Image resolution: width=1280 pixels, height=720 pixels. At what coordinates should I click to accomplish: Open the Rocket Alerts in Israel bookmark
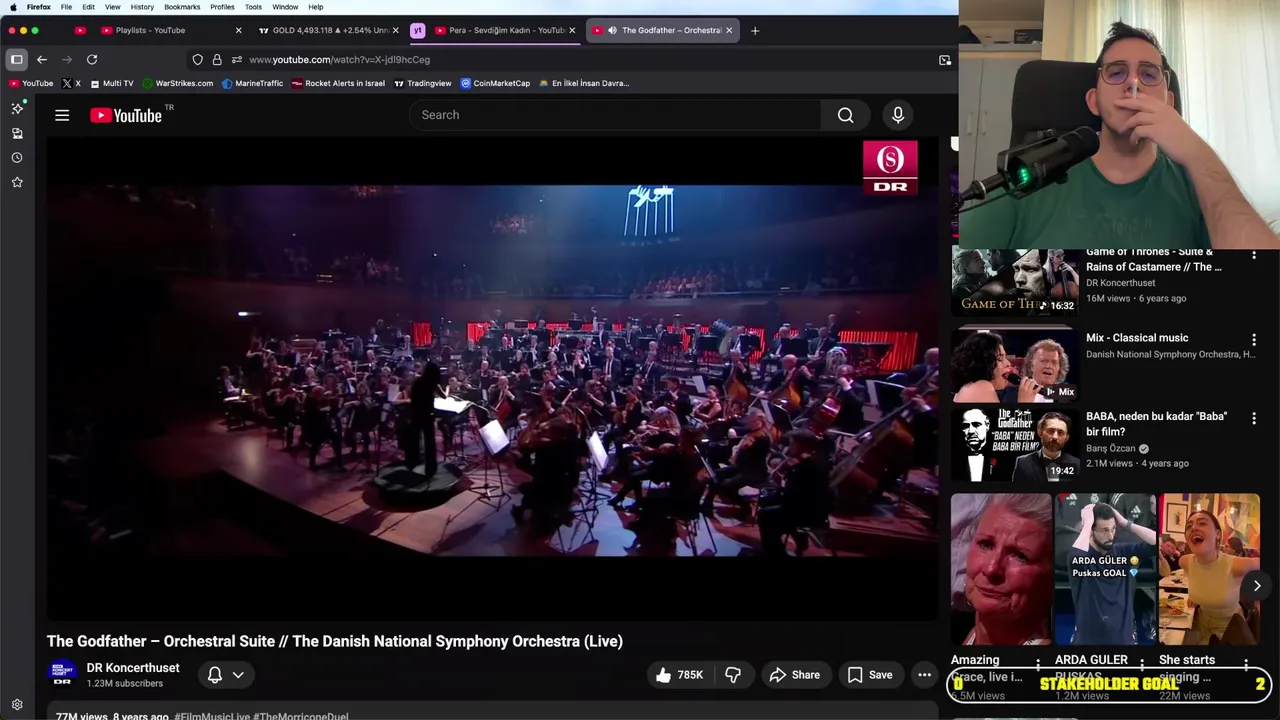point(339,83)
